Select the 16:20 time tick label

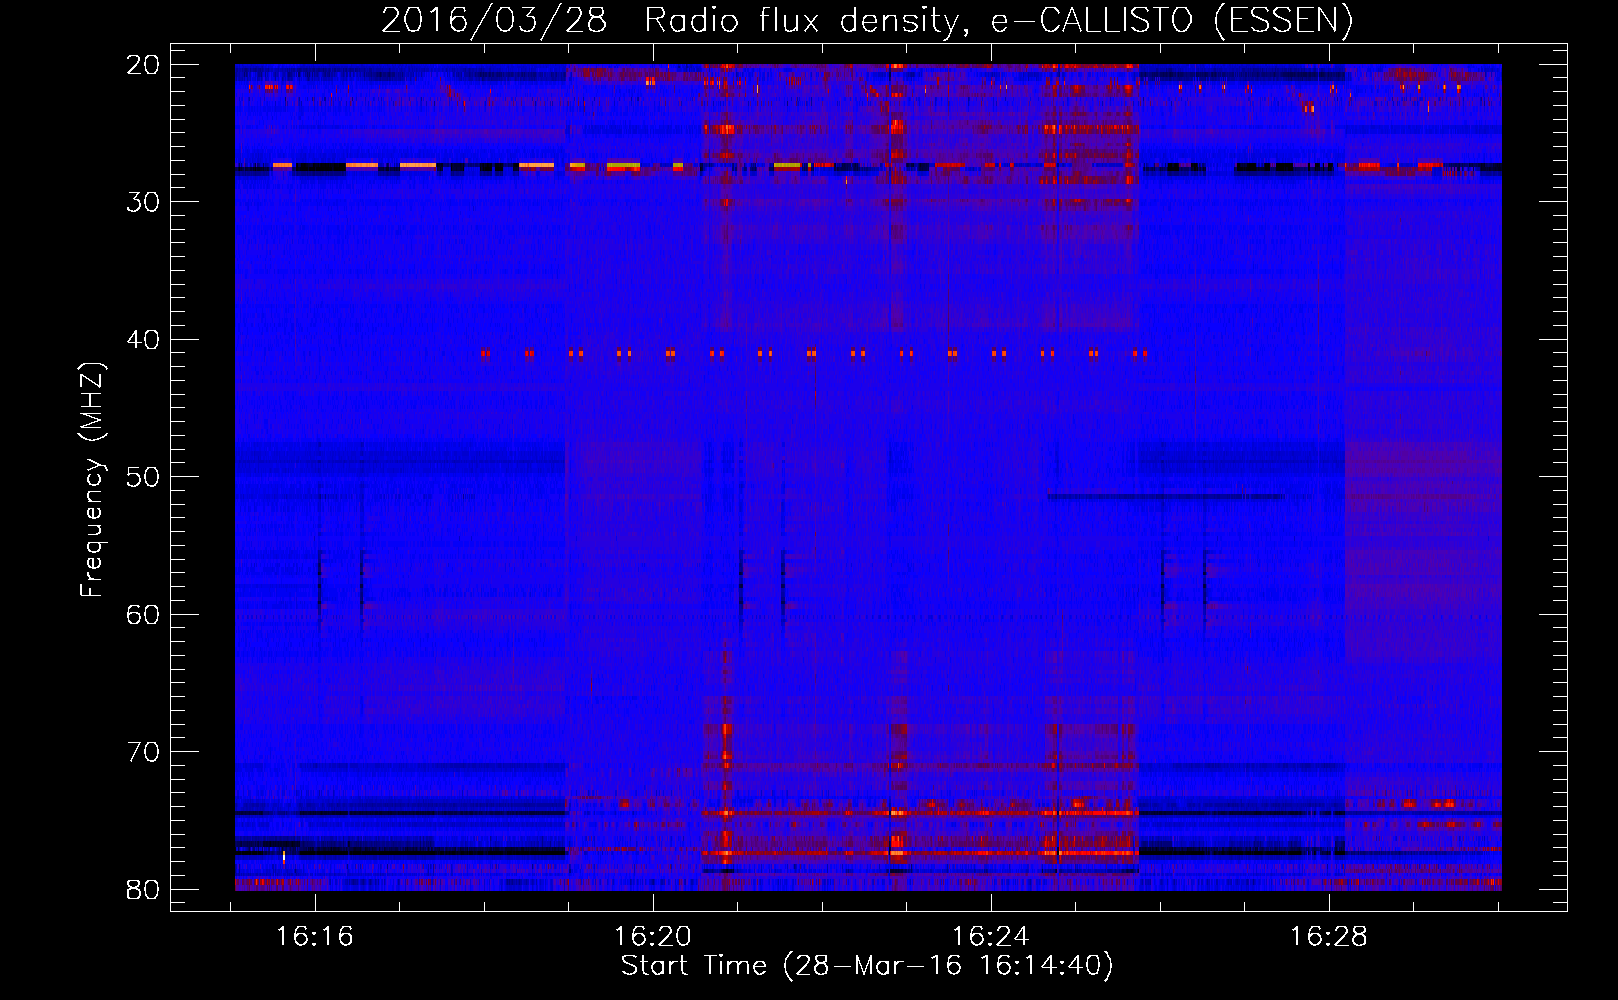point(653,937)
